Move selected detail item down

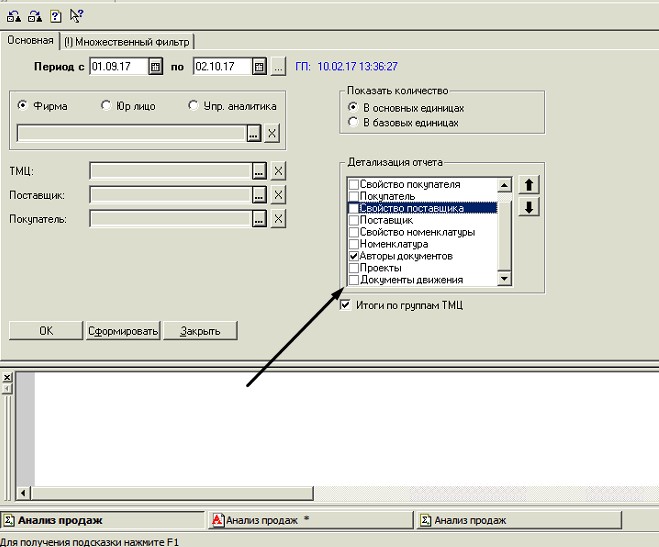[531, 207]
